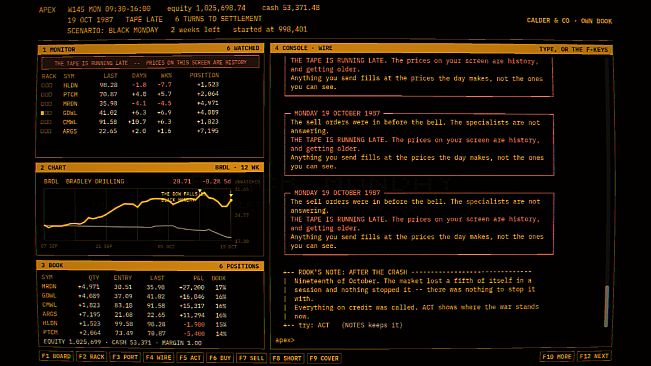Click the ENTRY column header in the book
This screenshot has height=366, width=651.
[122, 278]
